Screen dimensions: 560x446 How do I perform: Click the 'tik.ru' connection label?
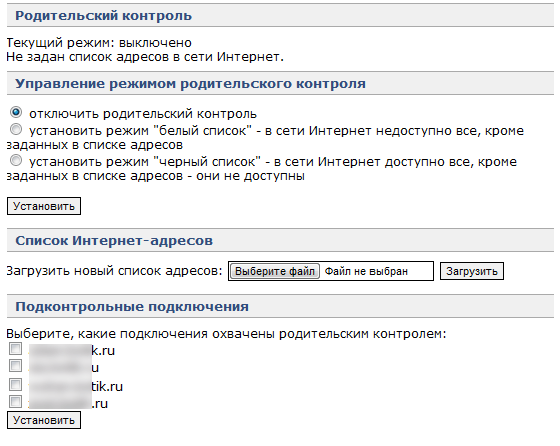pos(76,386)
